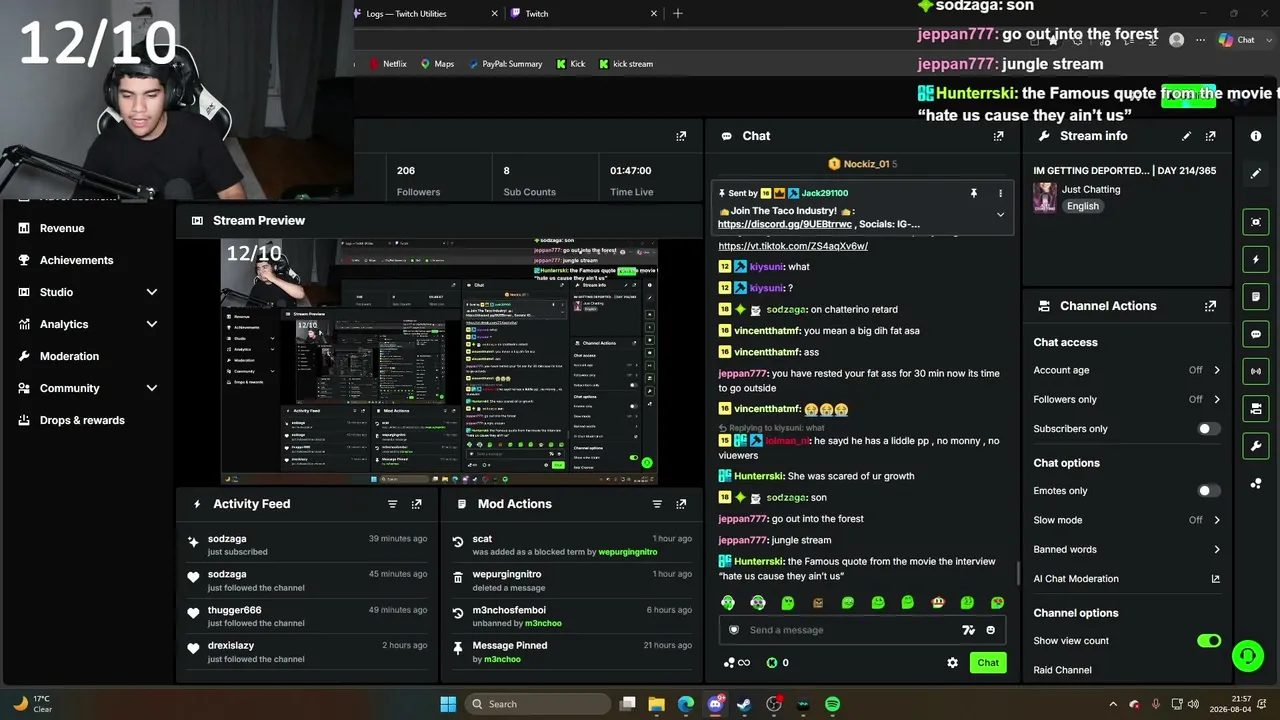Viewport: 1280px width, 720px height.
Task: Open Windows Start menu
Action: tap(448, 704)
